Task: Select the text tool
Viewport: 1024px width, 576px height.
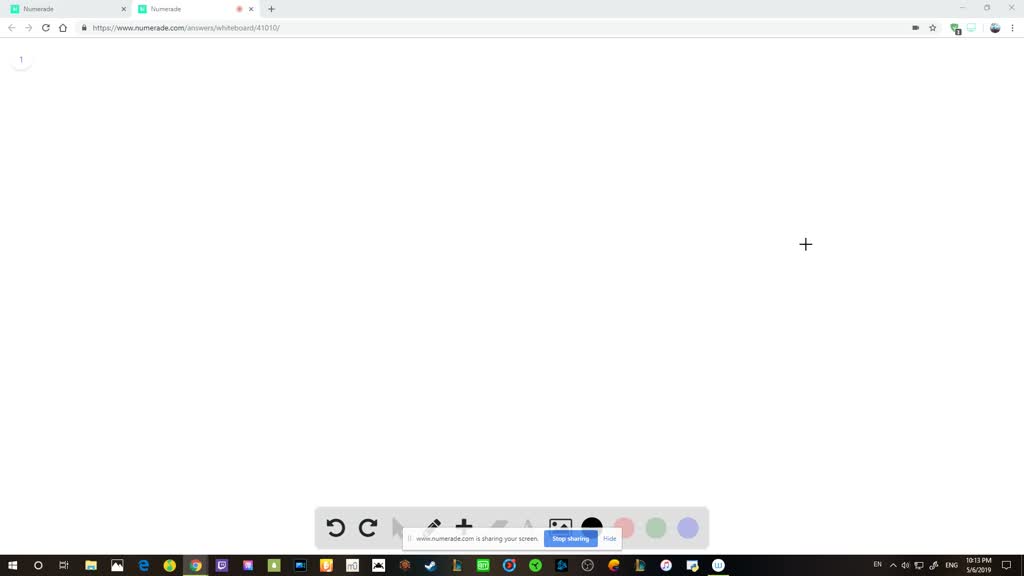Action: [x=528, y=524]
